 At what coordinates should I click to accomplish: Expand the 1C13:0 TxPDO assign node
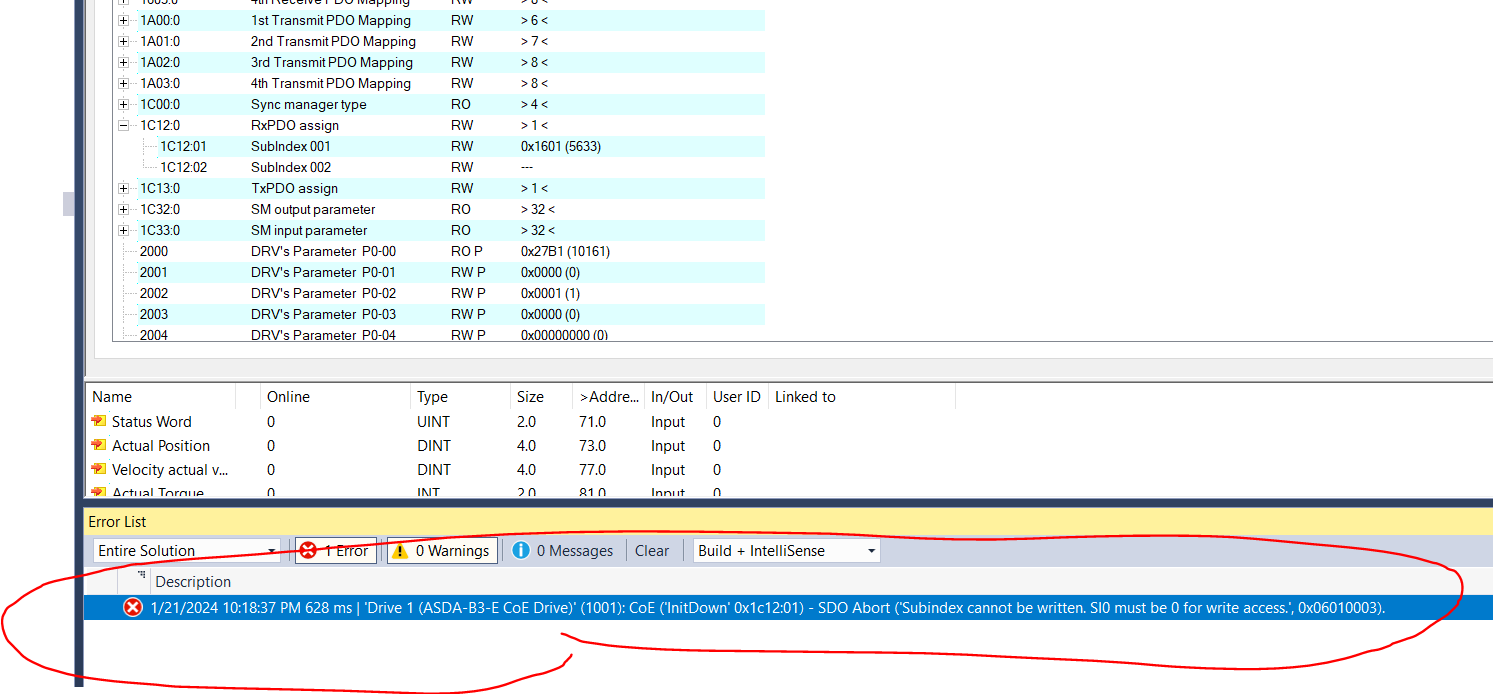click(123, 189)
